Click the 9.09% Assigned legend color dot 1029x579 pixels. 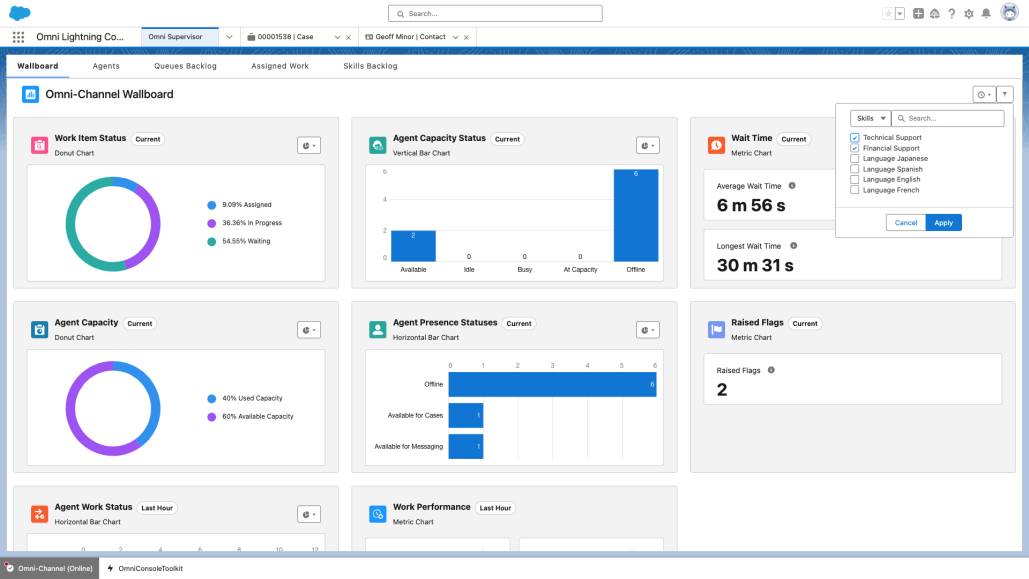click(x=211, y=205)
